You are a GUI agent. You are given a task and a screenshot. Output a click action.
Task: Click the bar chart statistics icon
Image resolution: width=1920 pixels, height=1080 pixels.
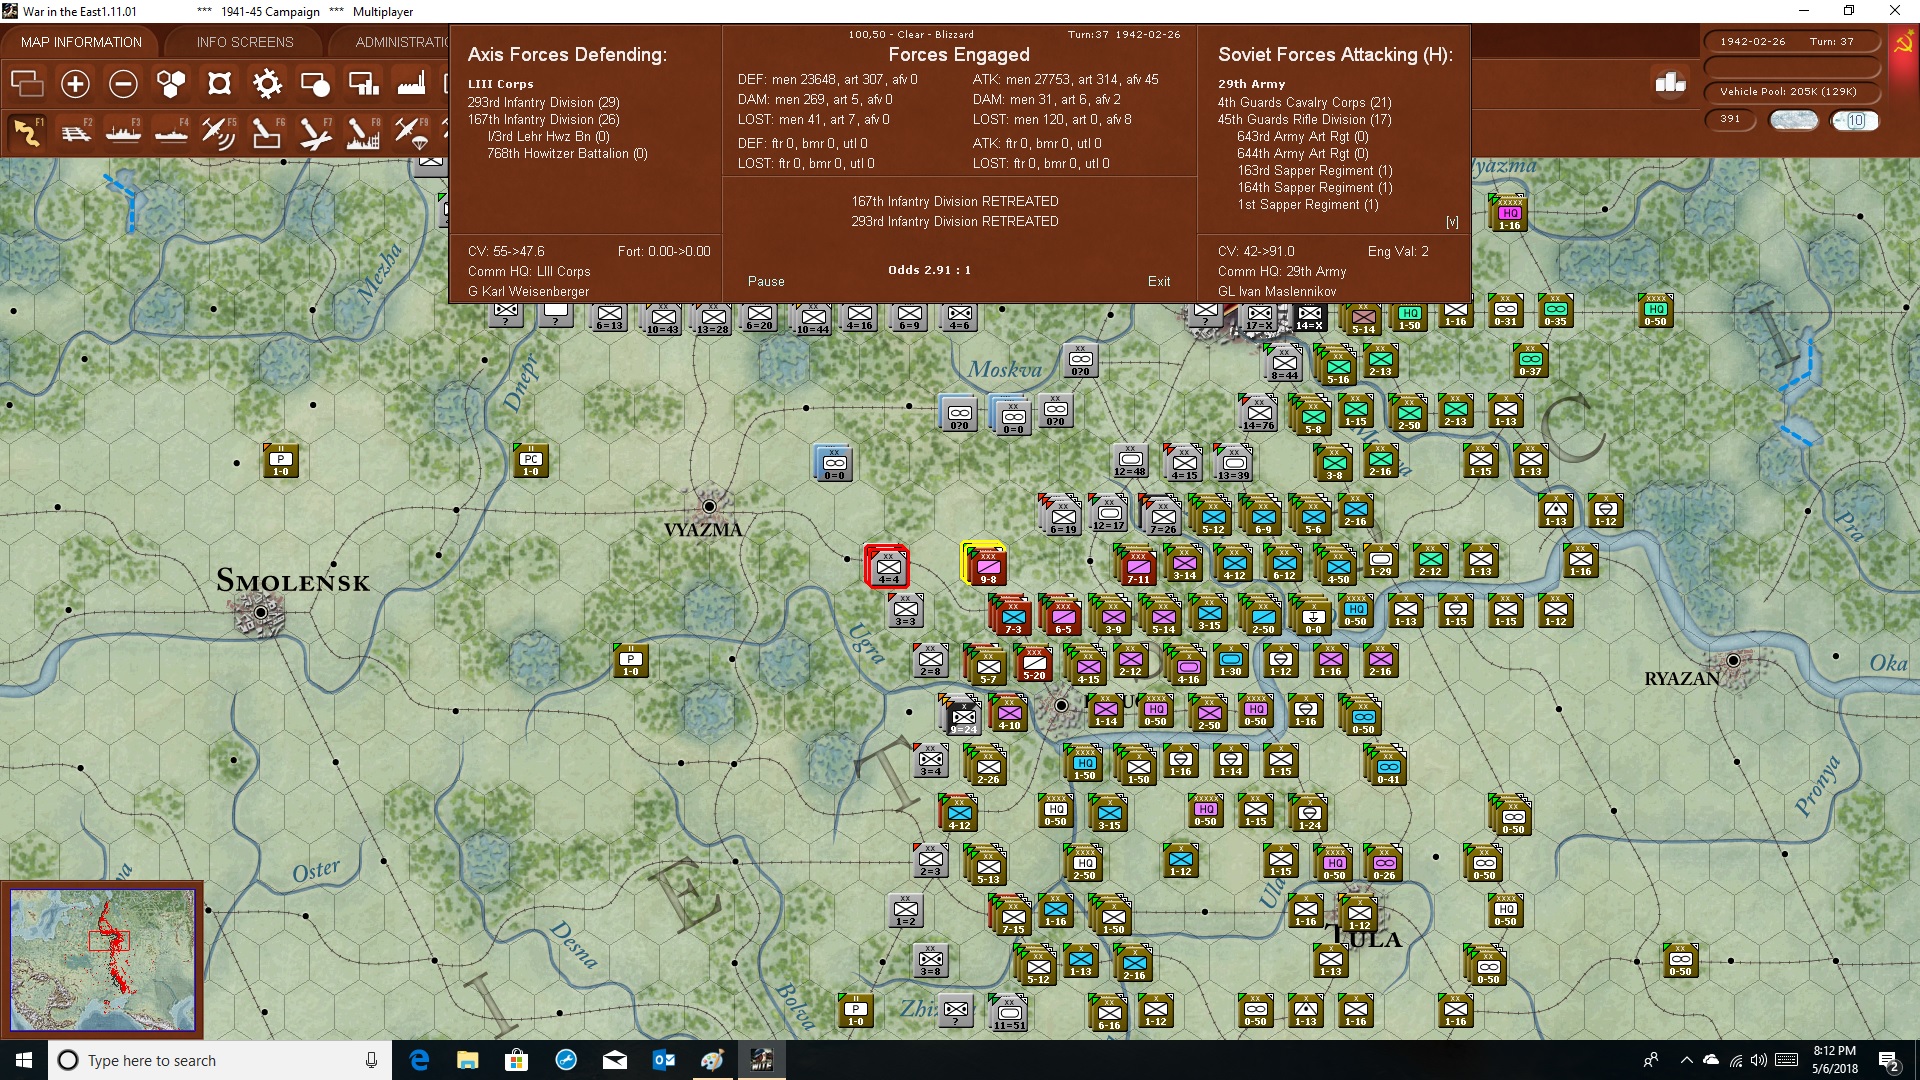[x=1670, y=83]
